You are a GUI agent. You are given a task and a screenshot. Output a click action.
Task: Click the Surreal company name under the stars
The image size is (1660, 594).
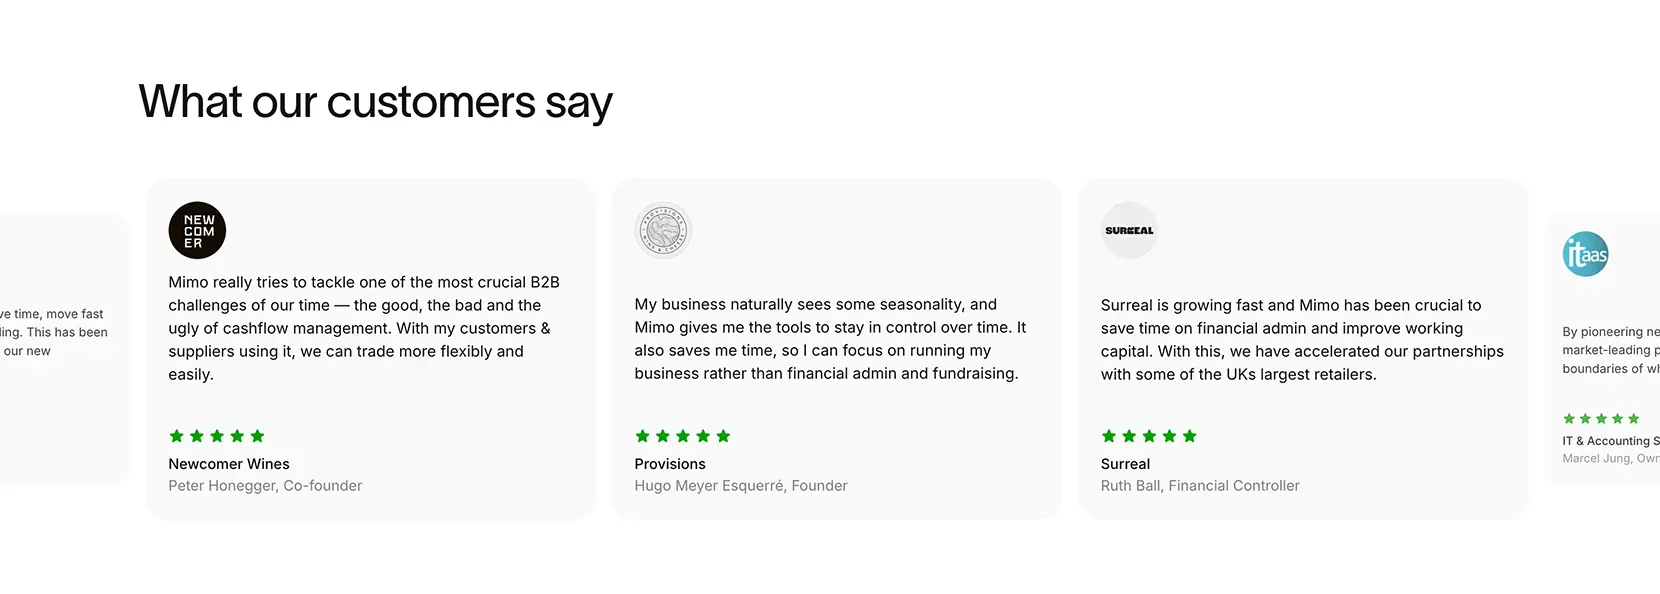point(1125,464)
